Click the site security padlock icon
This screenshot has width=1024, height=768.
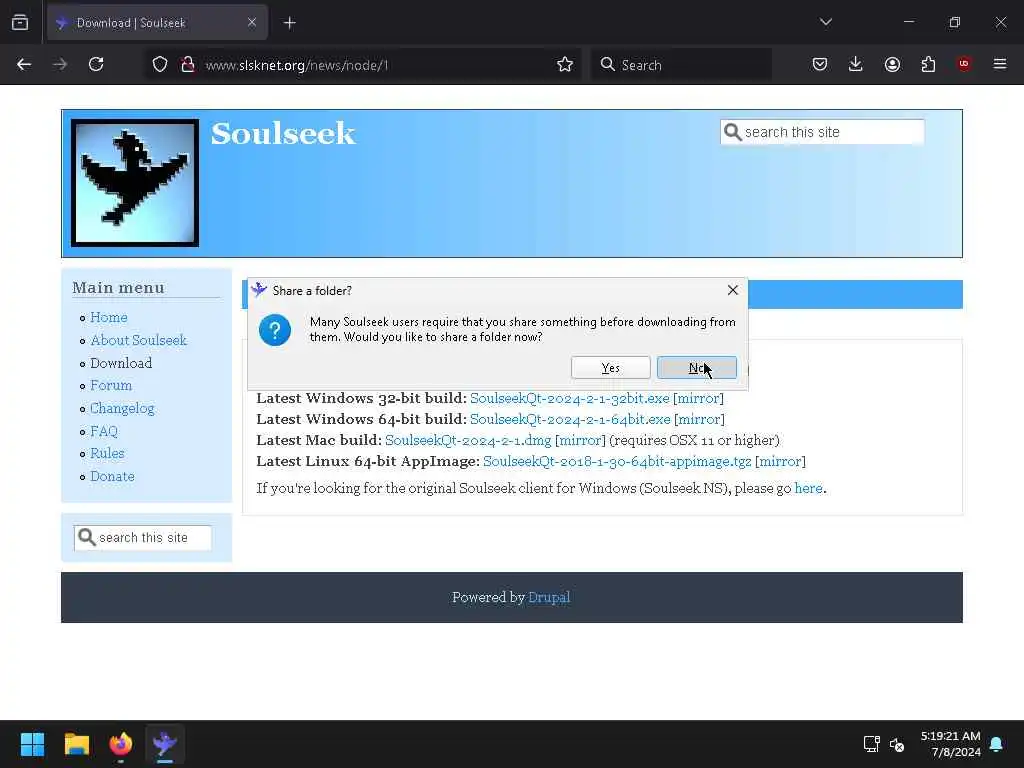[188, 65]
